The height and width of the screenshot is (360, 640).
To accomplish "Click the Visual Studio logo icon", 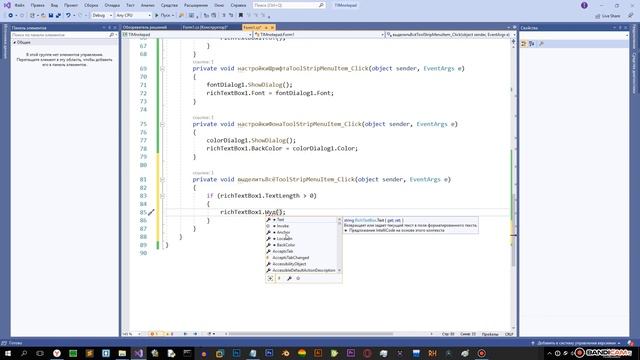I will (x=7, y=5).
